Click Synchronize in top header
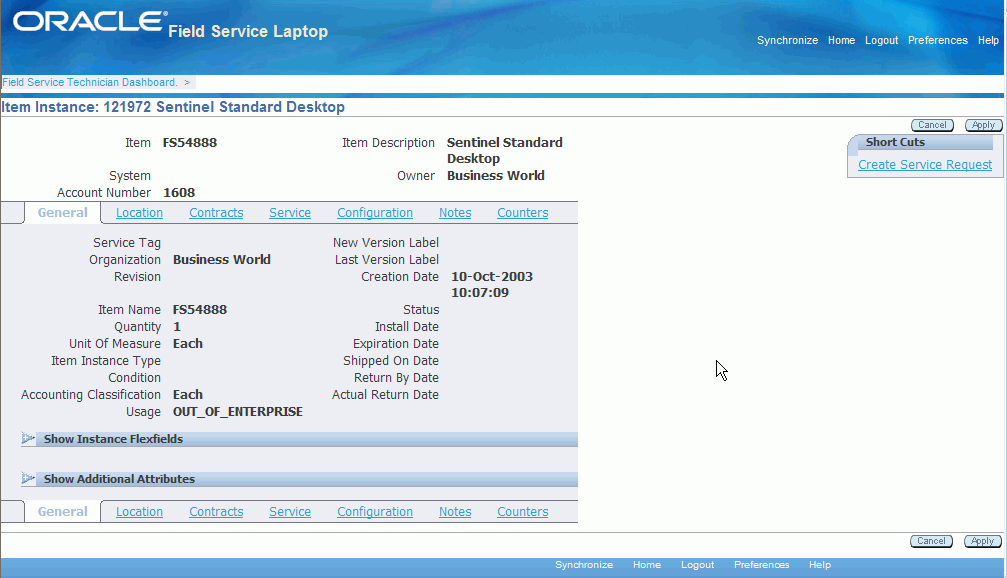 [x=787, y=40]
